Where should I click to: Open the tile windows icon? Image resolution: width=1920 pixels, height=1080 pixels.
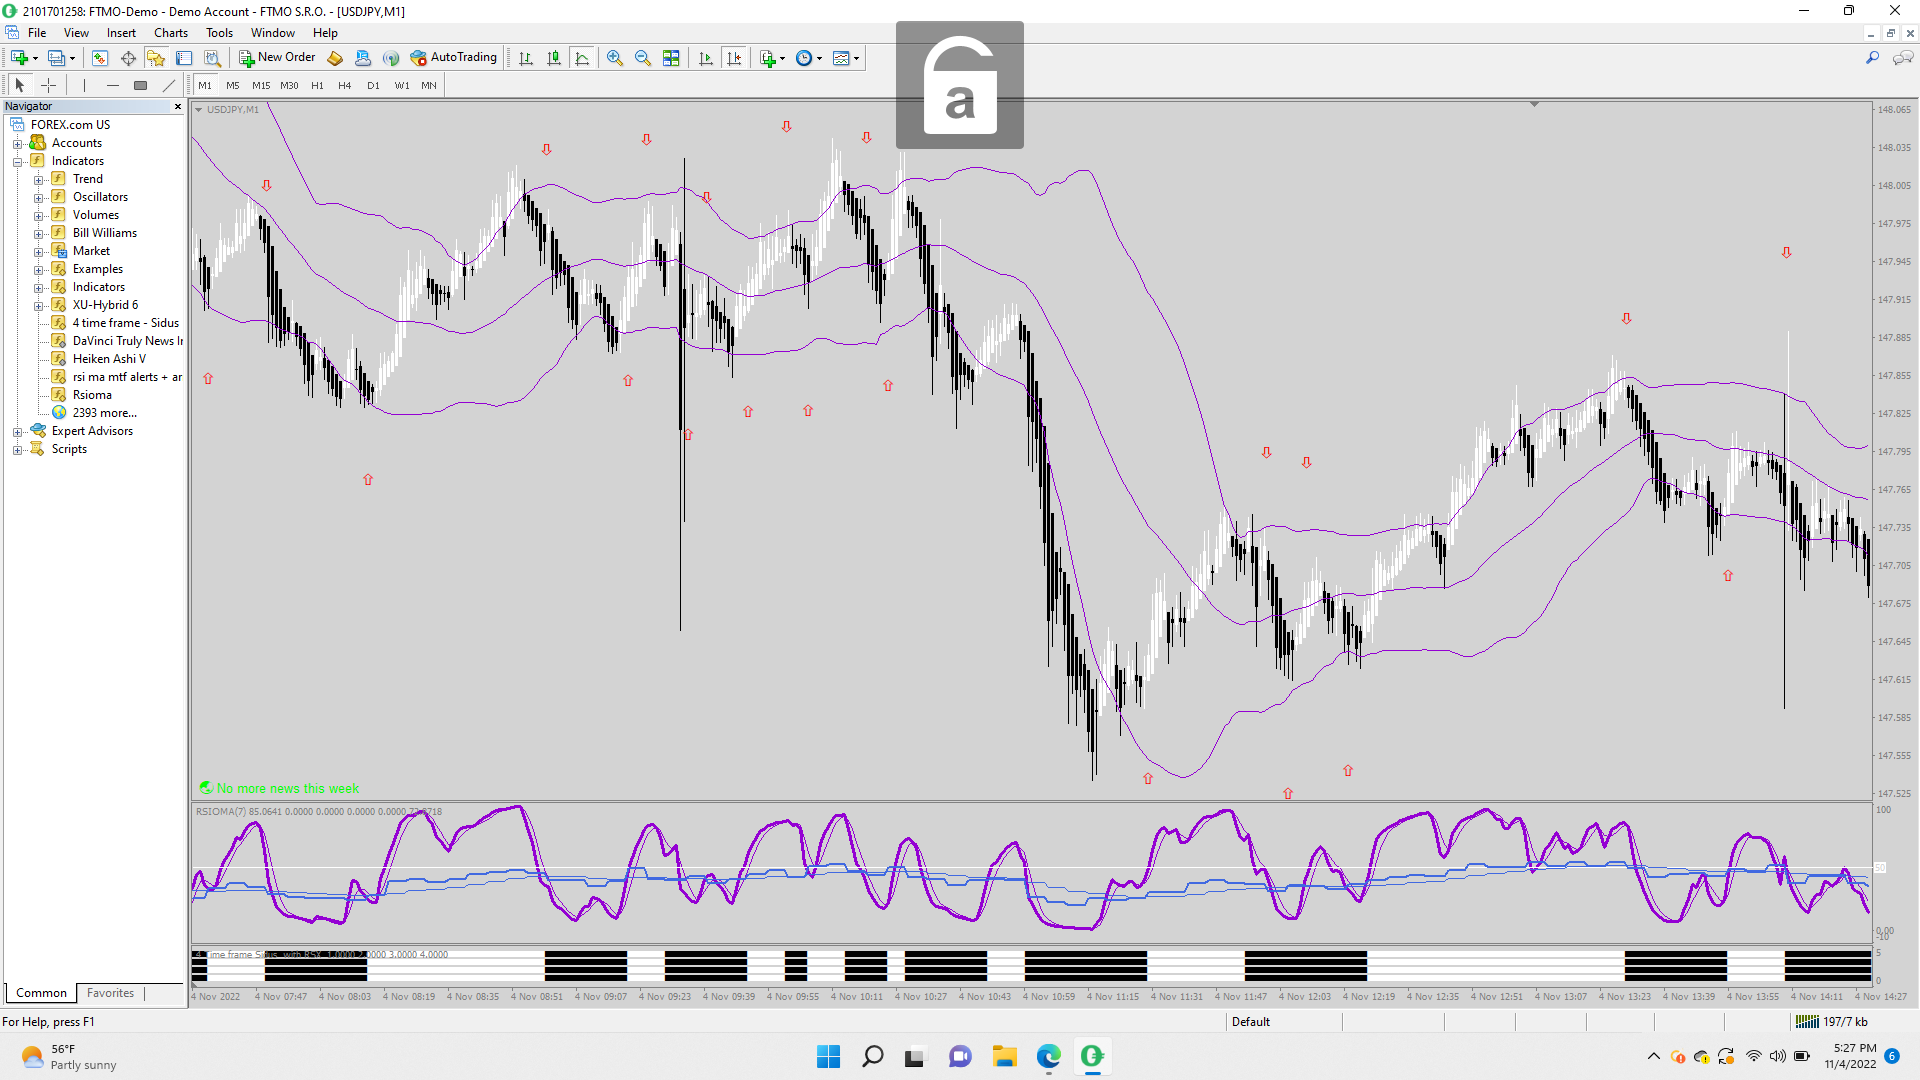point(671,58)
